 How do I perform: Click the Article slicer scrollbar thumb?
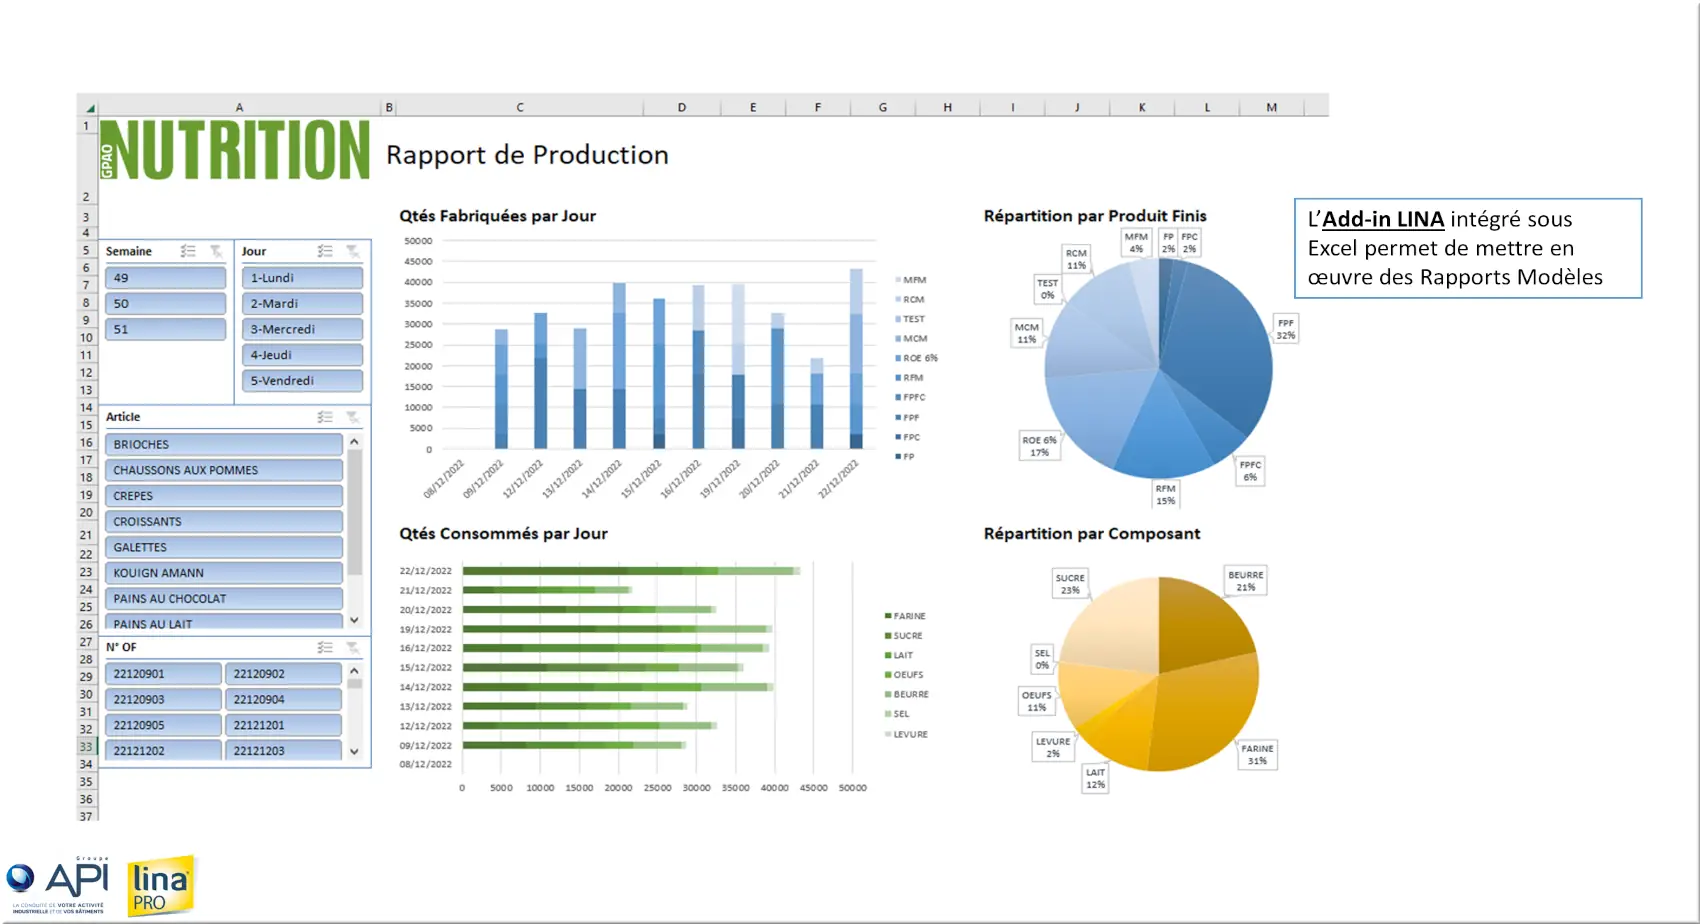354,514
